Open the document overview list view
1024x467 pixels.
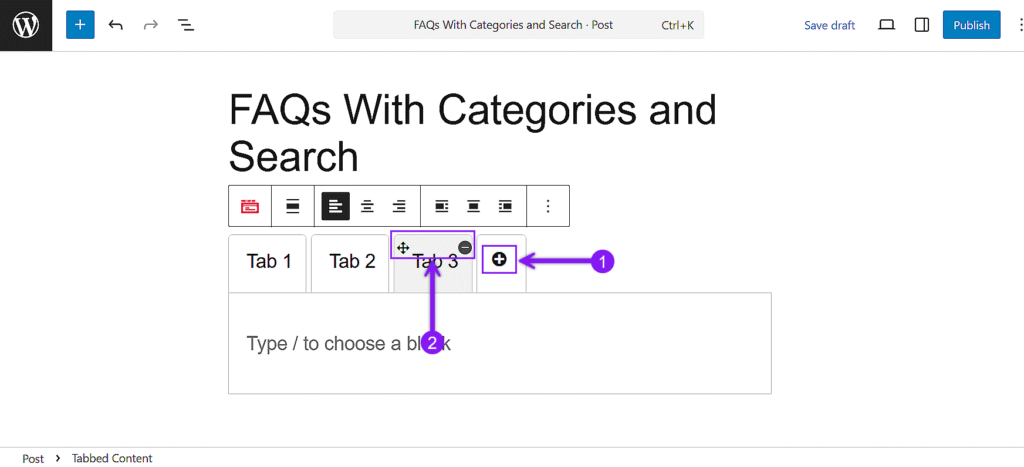tap(185, 25)
